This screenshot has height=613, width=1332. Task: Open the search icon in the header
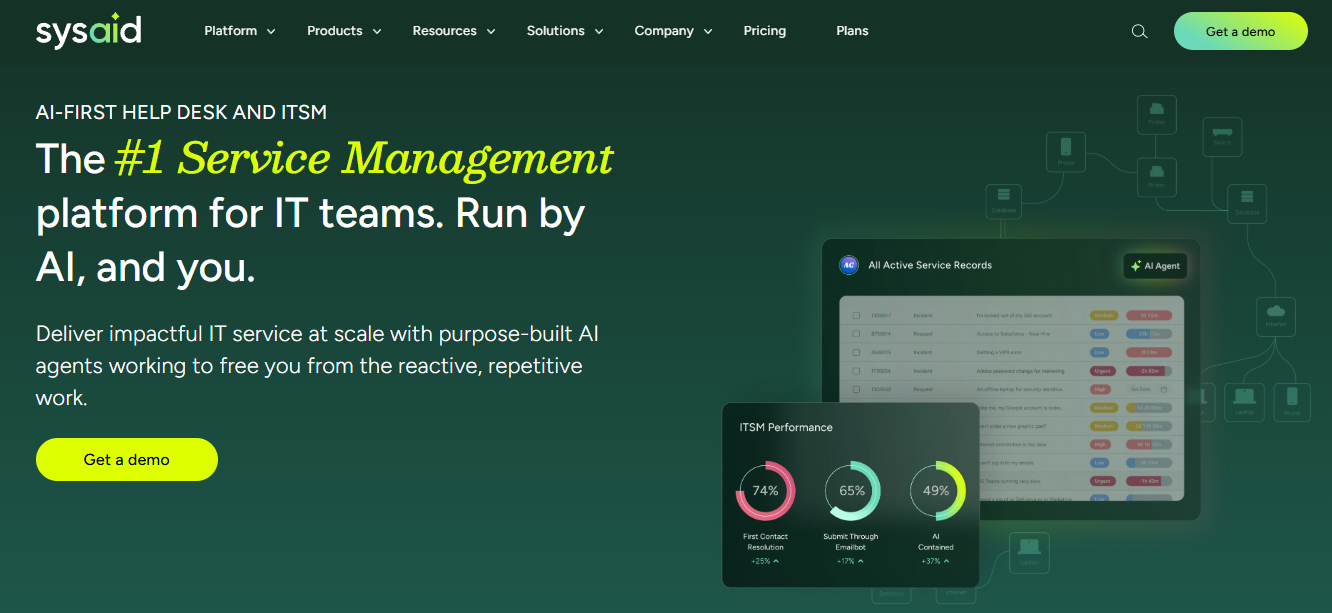(1139, 31)
